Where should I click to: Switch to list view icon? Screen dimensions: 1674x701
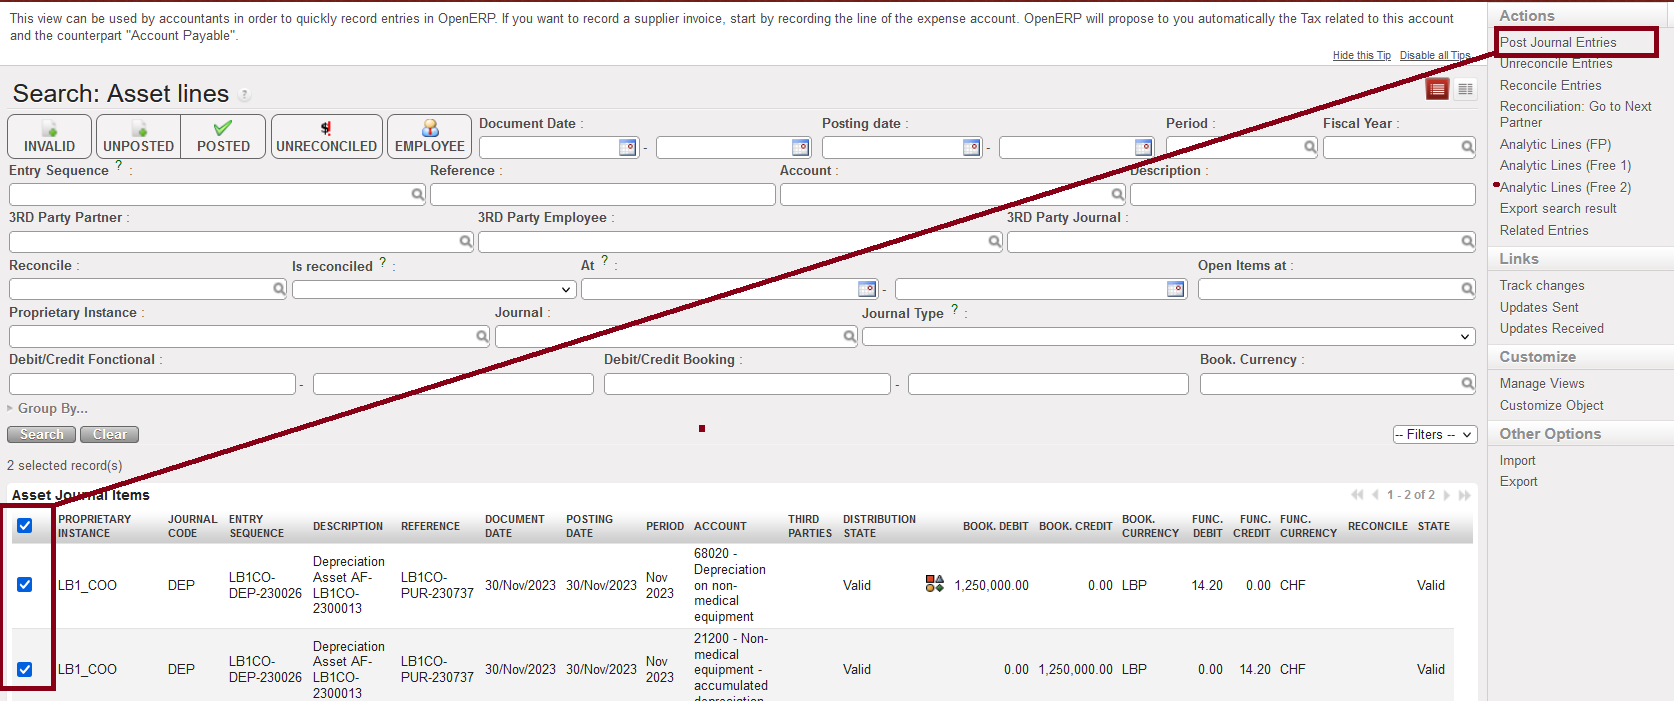[x=1437, y=89]
